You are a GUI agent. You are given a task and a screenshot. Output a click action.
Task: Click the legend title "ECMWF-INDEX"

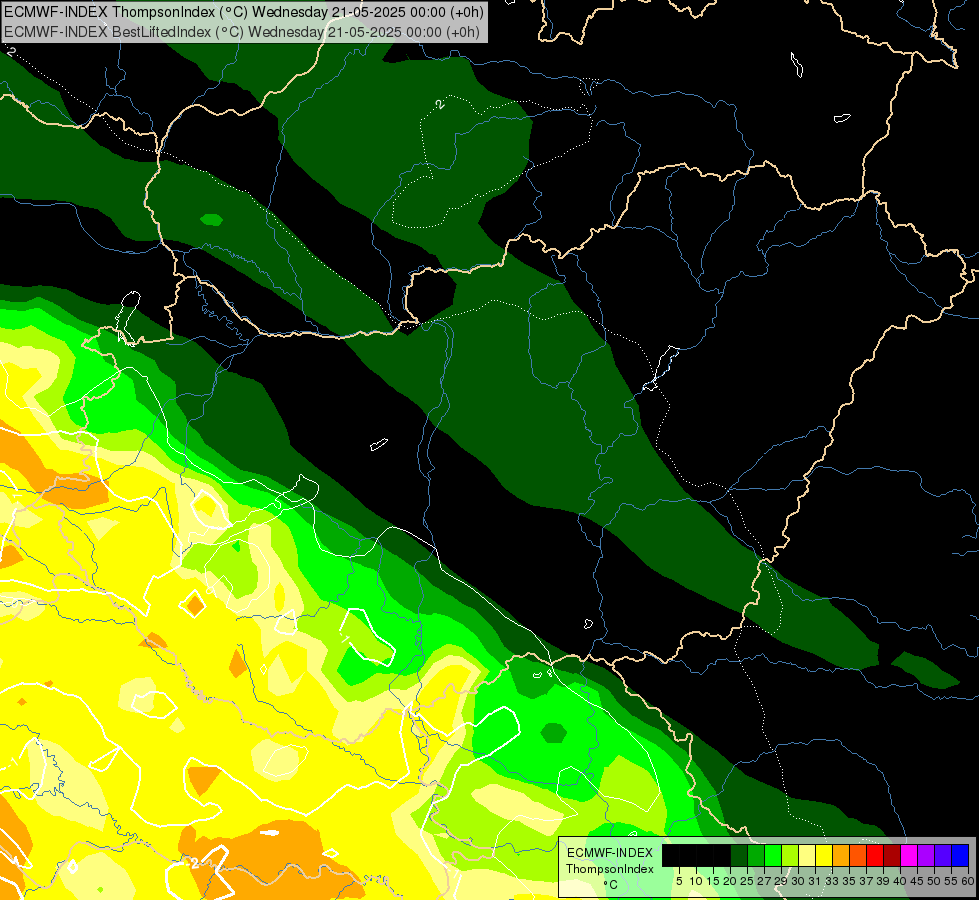pos(610,853)
